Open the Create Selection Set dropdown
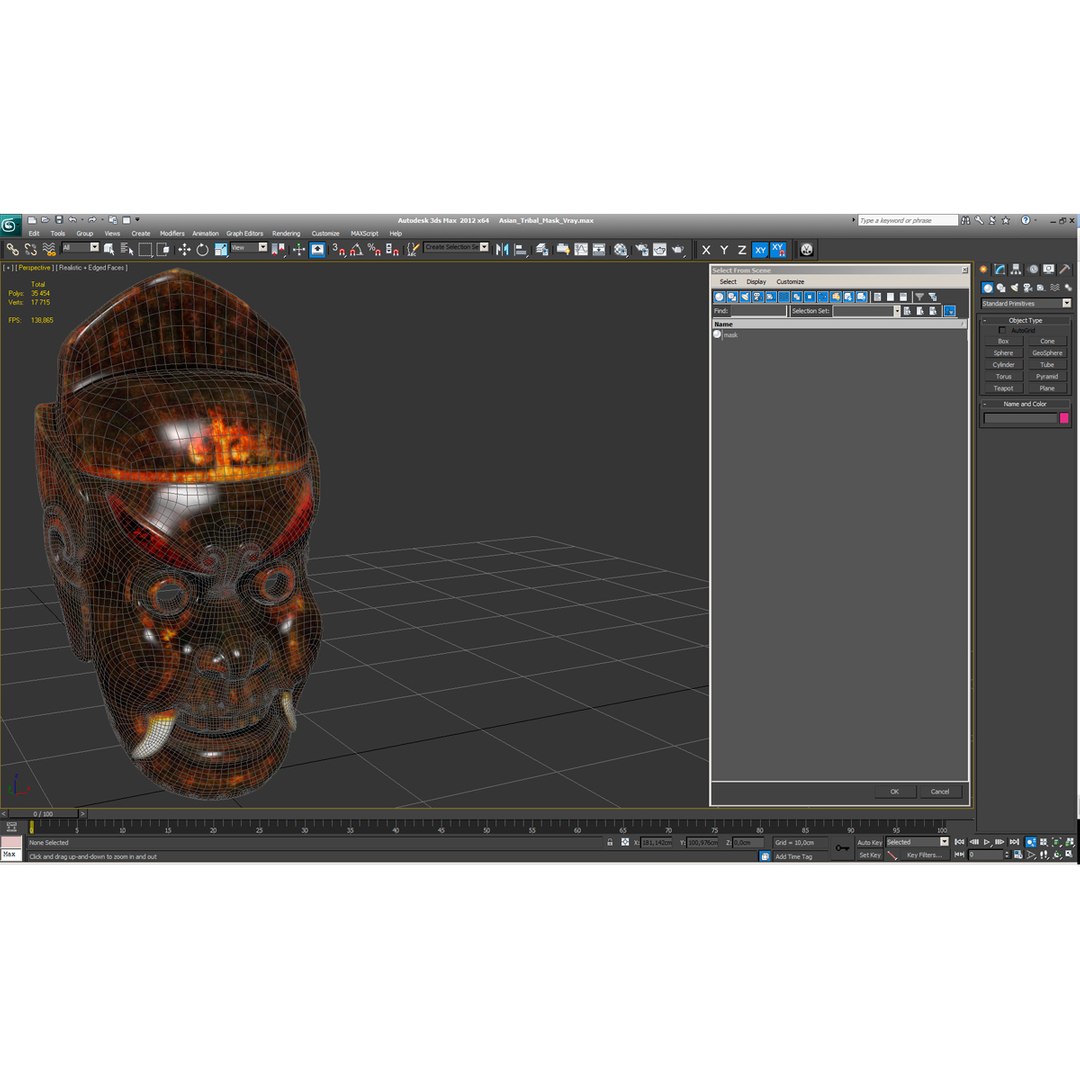The height and width of the screenshot is (1080, 1080). pos(456,247)
